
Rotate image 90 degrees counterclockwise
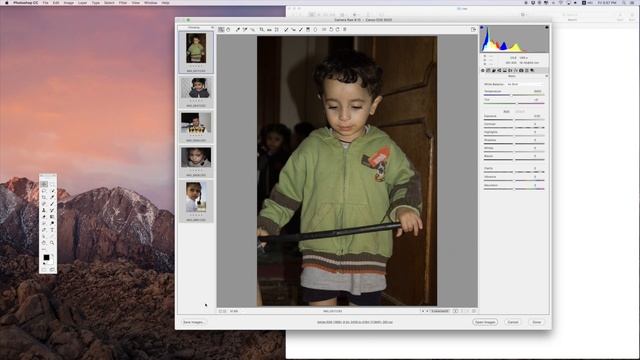(x=331, y=29)
